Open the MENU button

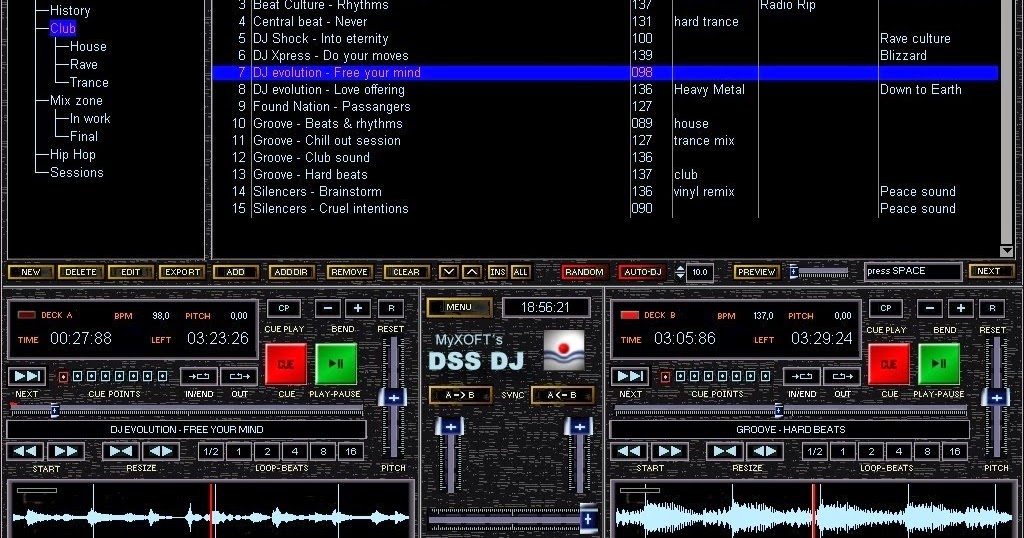click(459, 307)
